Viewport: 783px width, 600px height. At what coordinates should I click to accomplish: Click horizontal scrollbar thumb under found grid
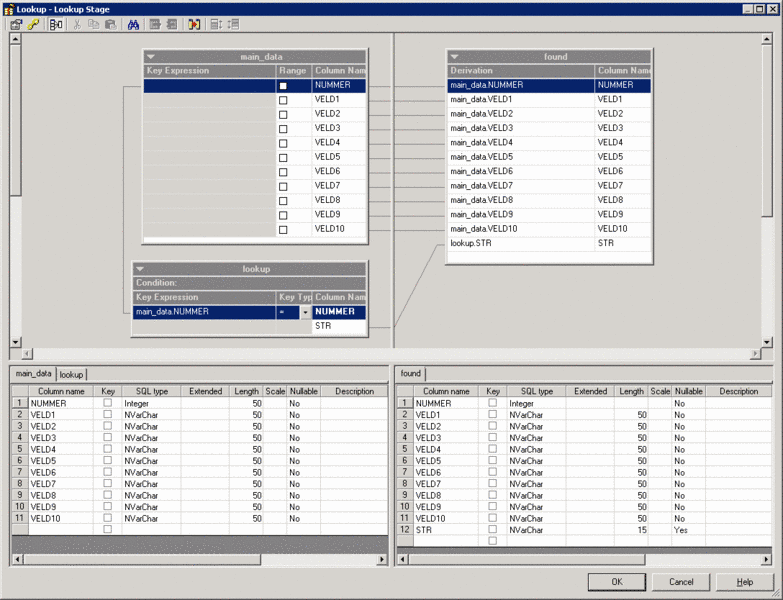[527, 560]
